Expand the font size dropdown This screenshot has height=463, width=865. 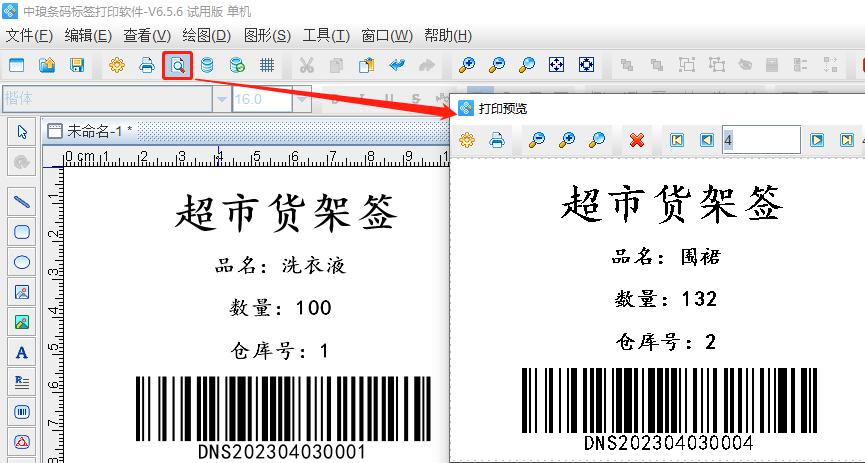(x=301, y=99)
